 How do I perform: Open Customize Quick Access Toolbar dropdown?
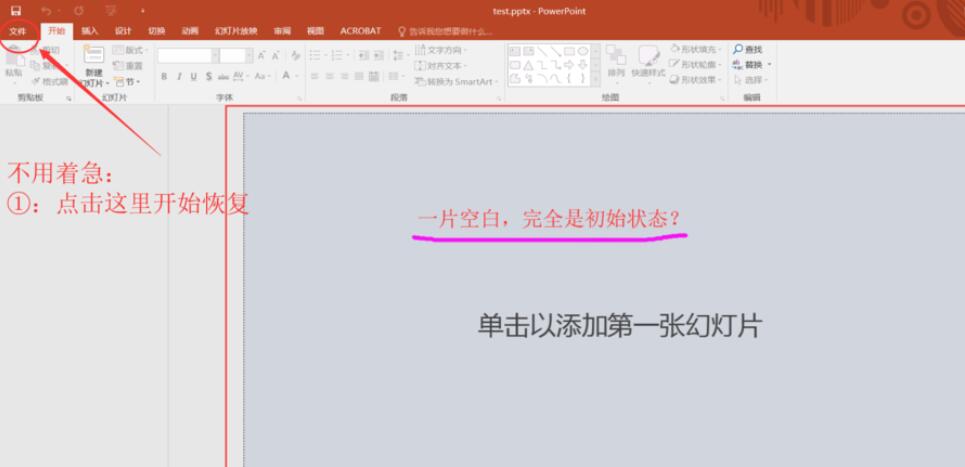(x=143, y=11)
